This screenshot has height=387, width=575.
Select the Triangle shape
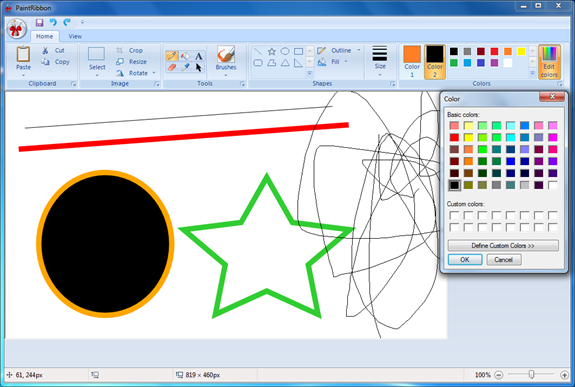point(285,63)
